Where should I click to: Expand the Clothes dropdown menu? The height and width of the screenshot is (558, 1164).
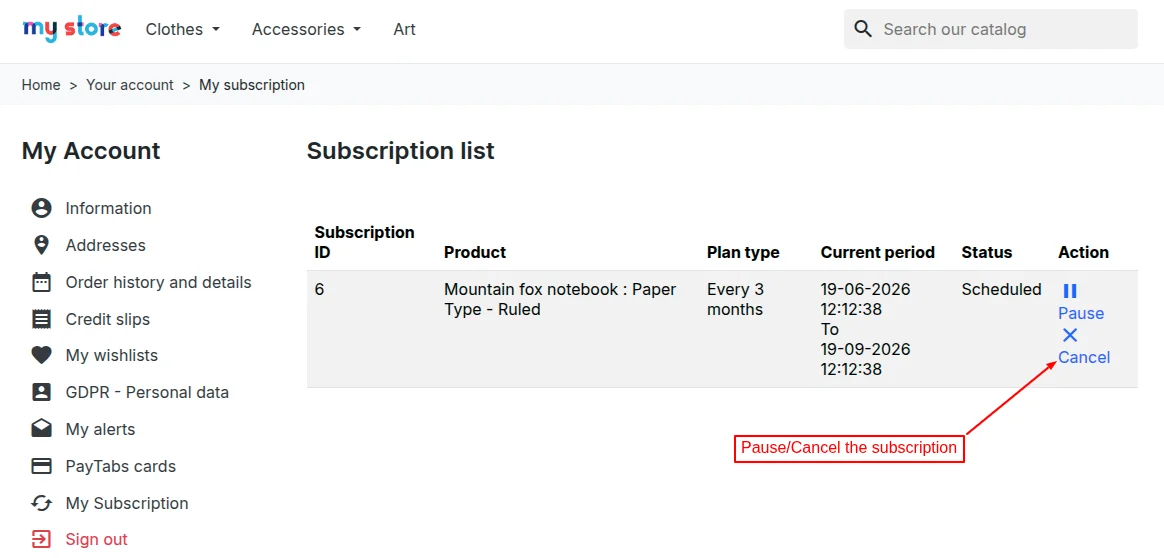tap(183, 30)
